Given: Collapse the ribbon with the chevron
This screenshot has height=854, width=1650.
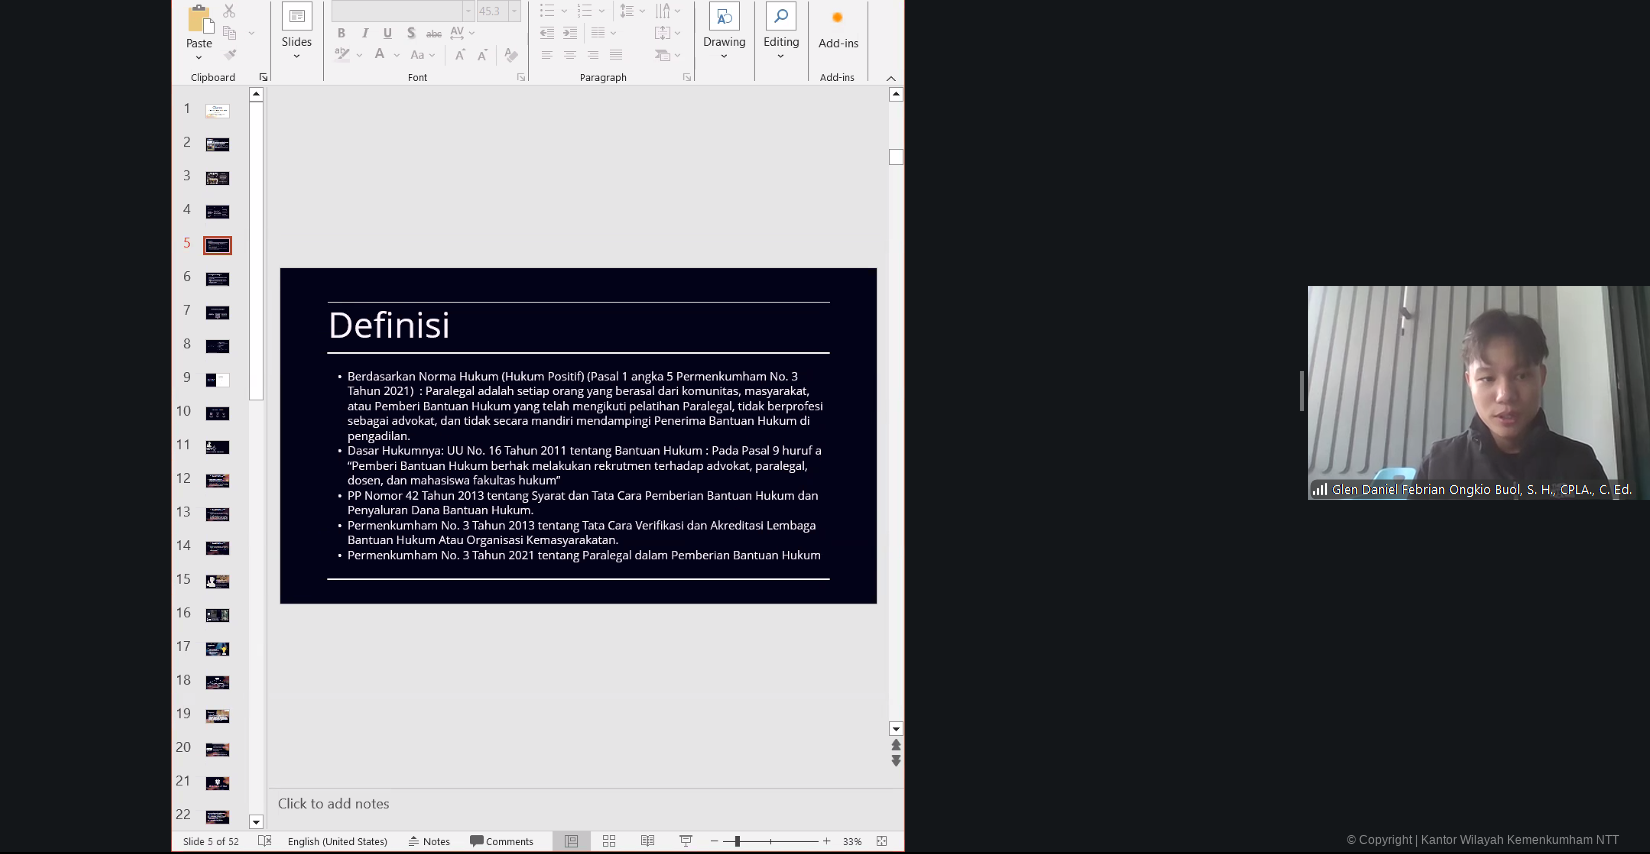Looking at the screenshot, I should tap(890, 78).
